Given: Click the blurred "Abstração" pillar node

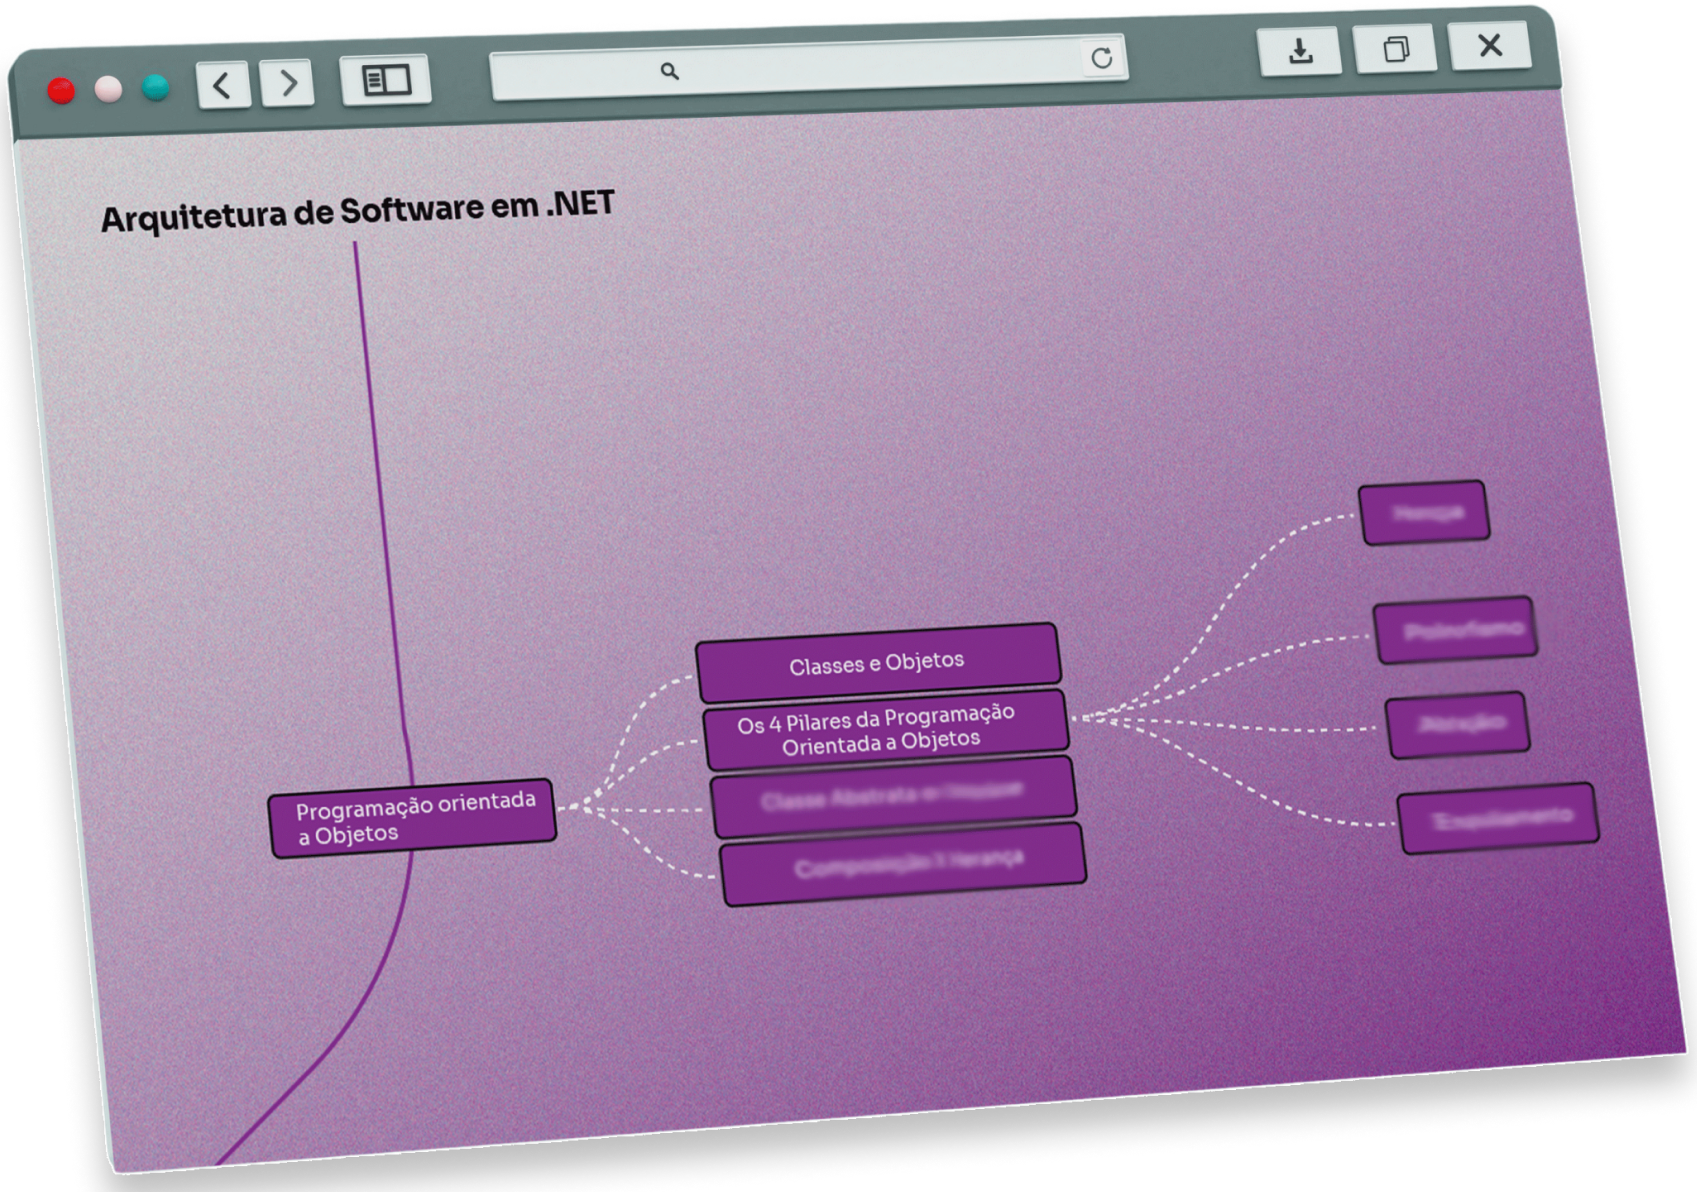Looking at the screenshot, I should (x=1458, y=724).
